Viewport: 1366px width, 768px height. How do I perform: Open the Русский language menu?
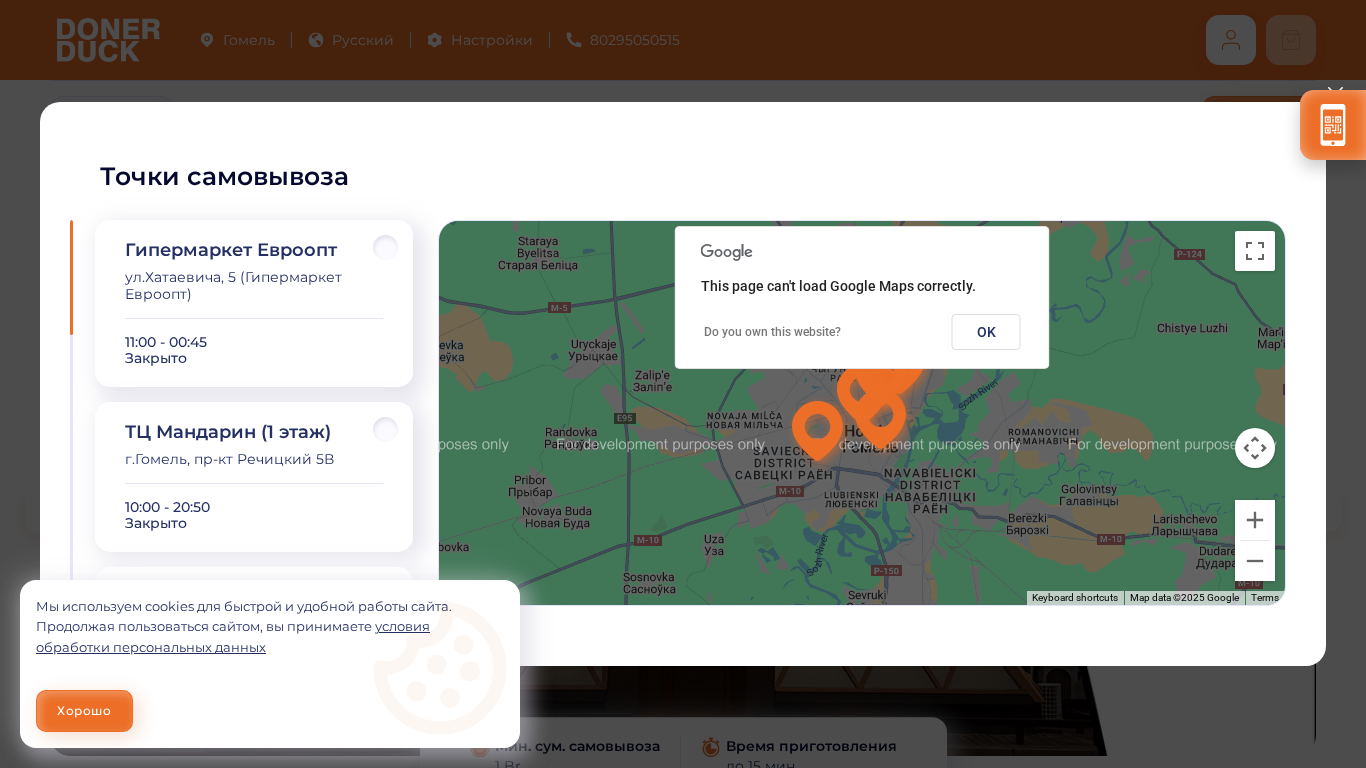coord(351,40)
